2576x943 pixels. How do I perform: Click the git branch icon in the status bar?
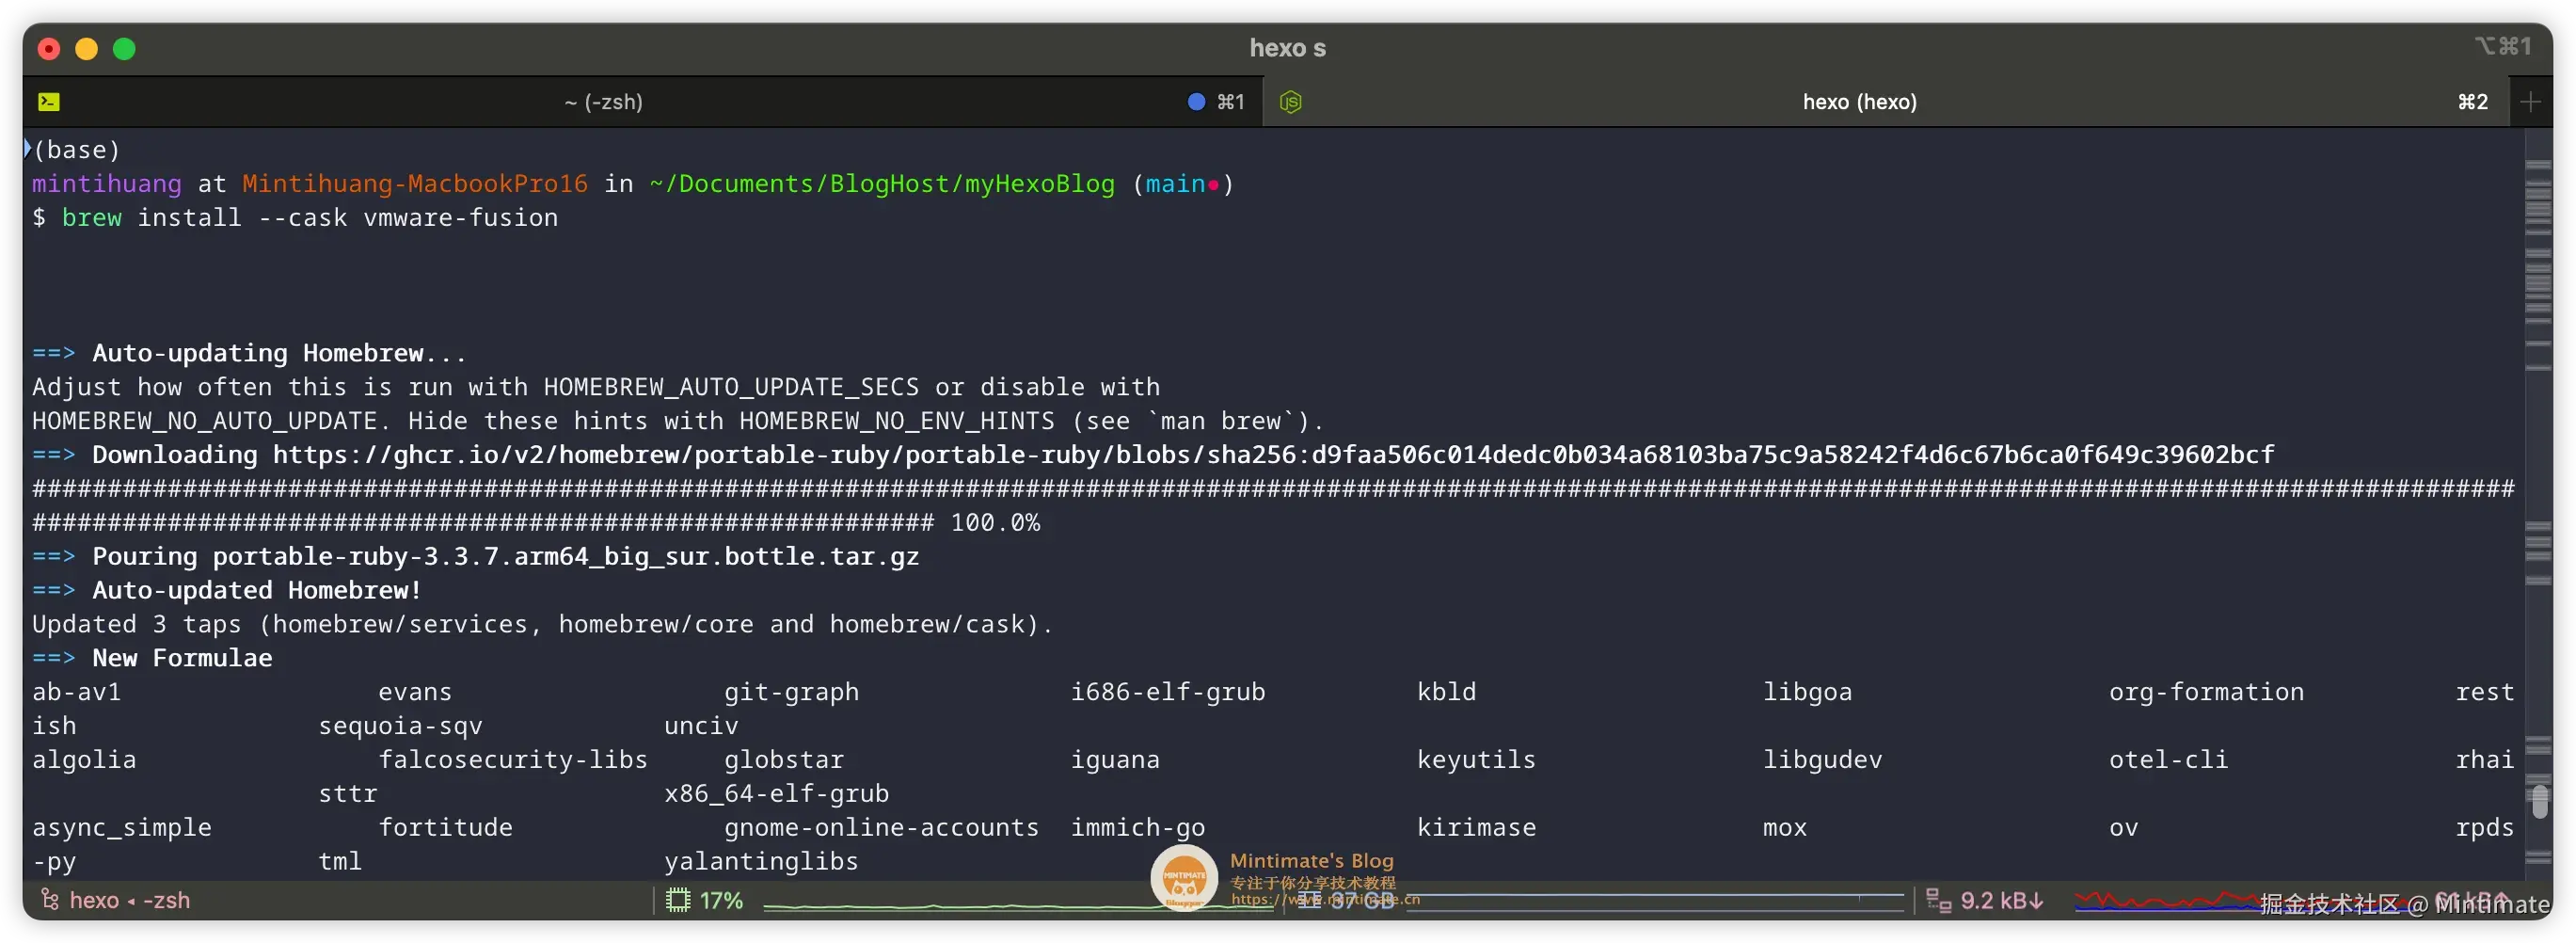point(50,899)
